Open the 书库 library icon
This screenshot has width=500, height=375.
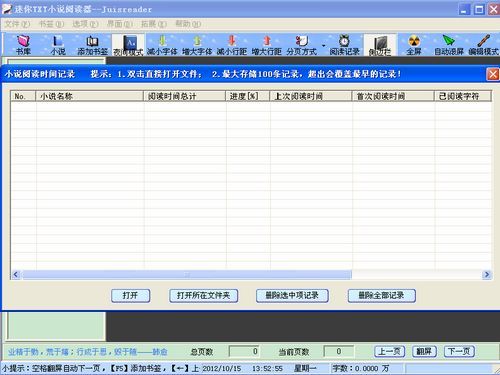click(x=23, y=45)
